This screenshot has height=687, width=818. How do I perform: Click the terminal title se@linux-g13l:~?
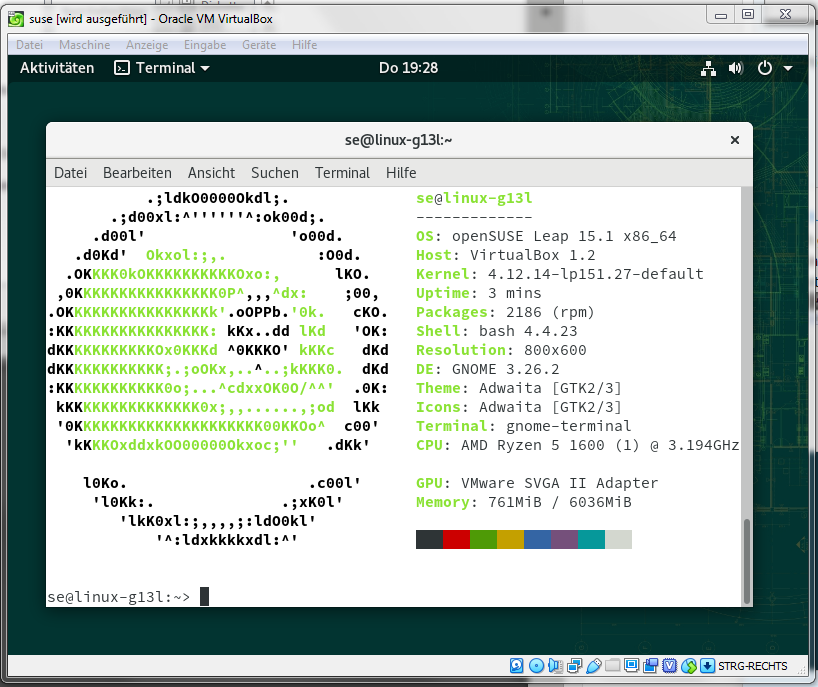(x=398, y=140)
